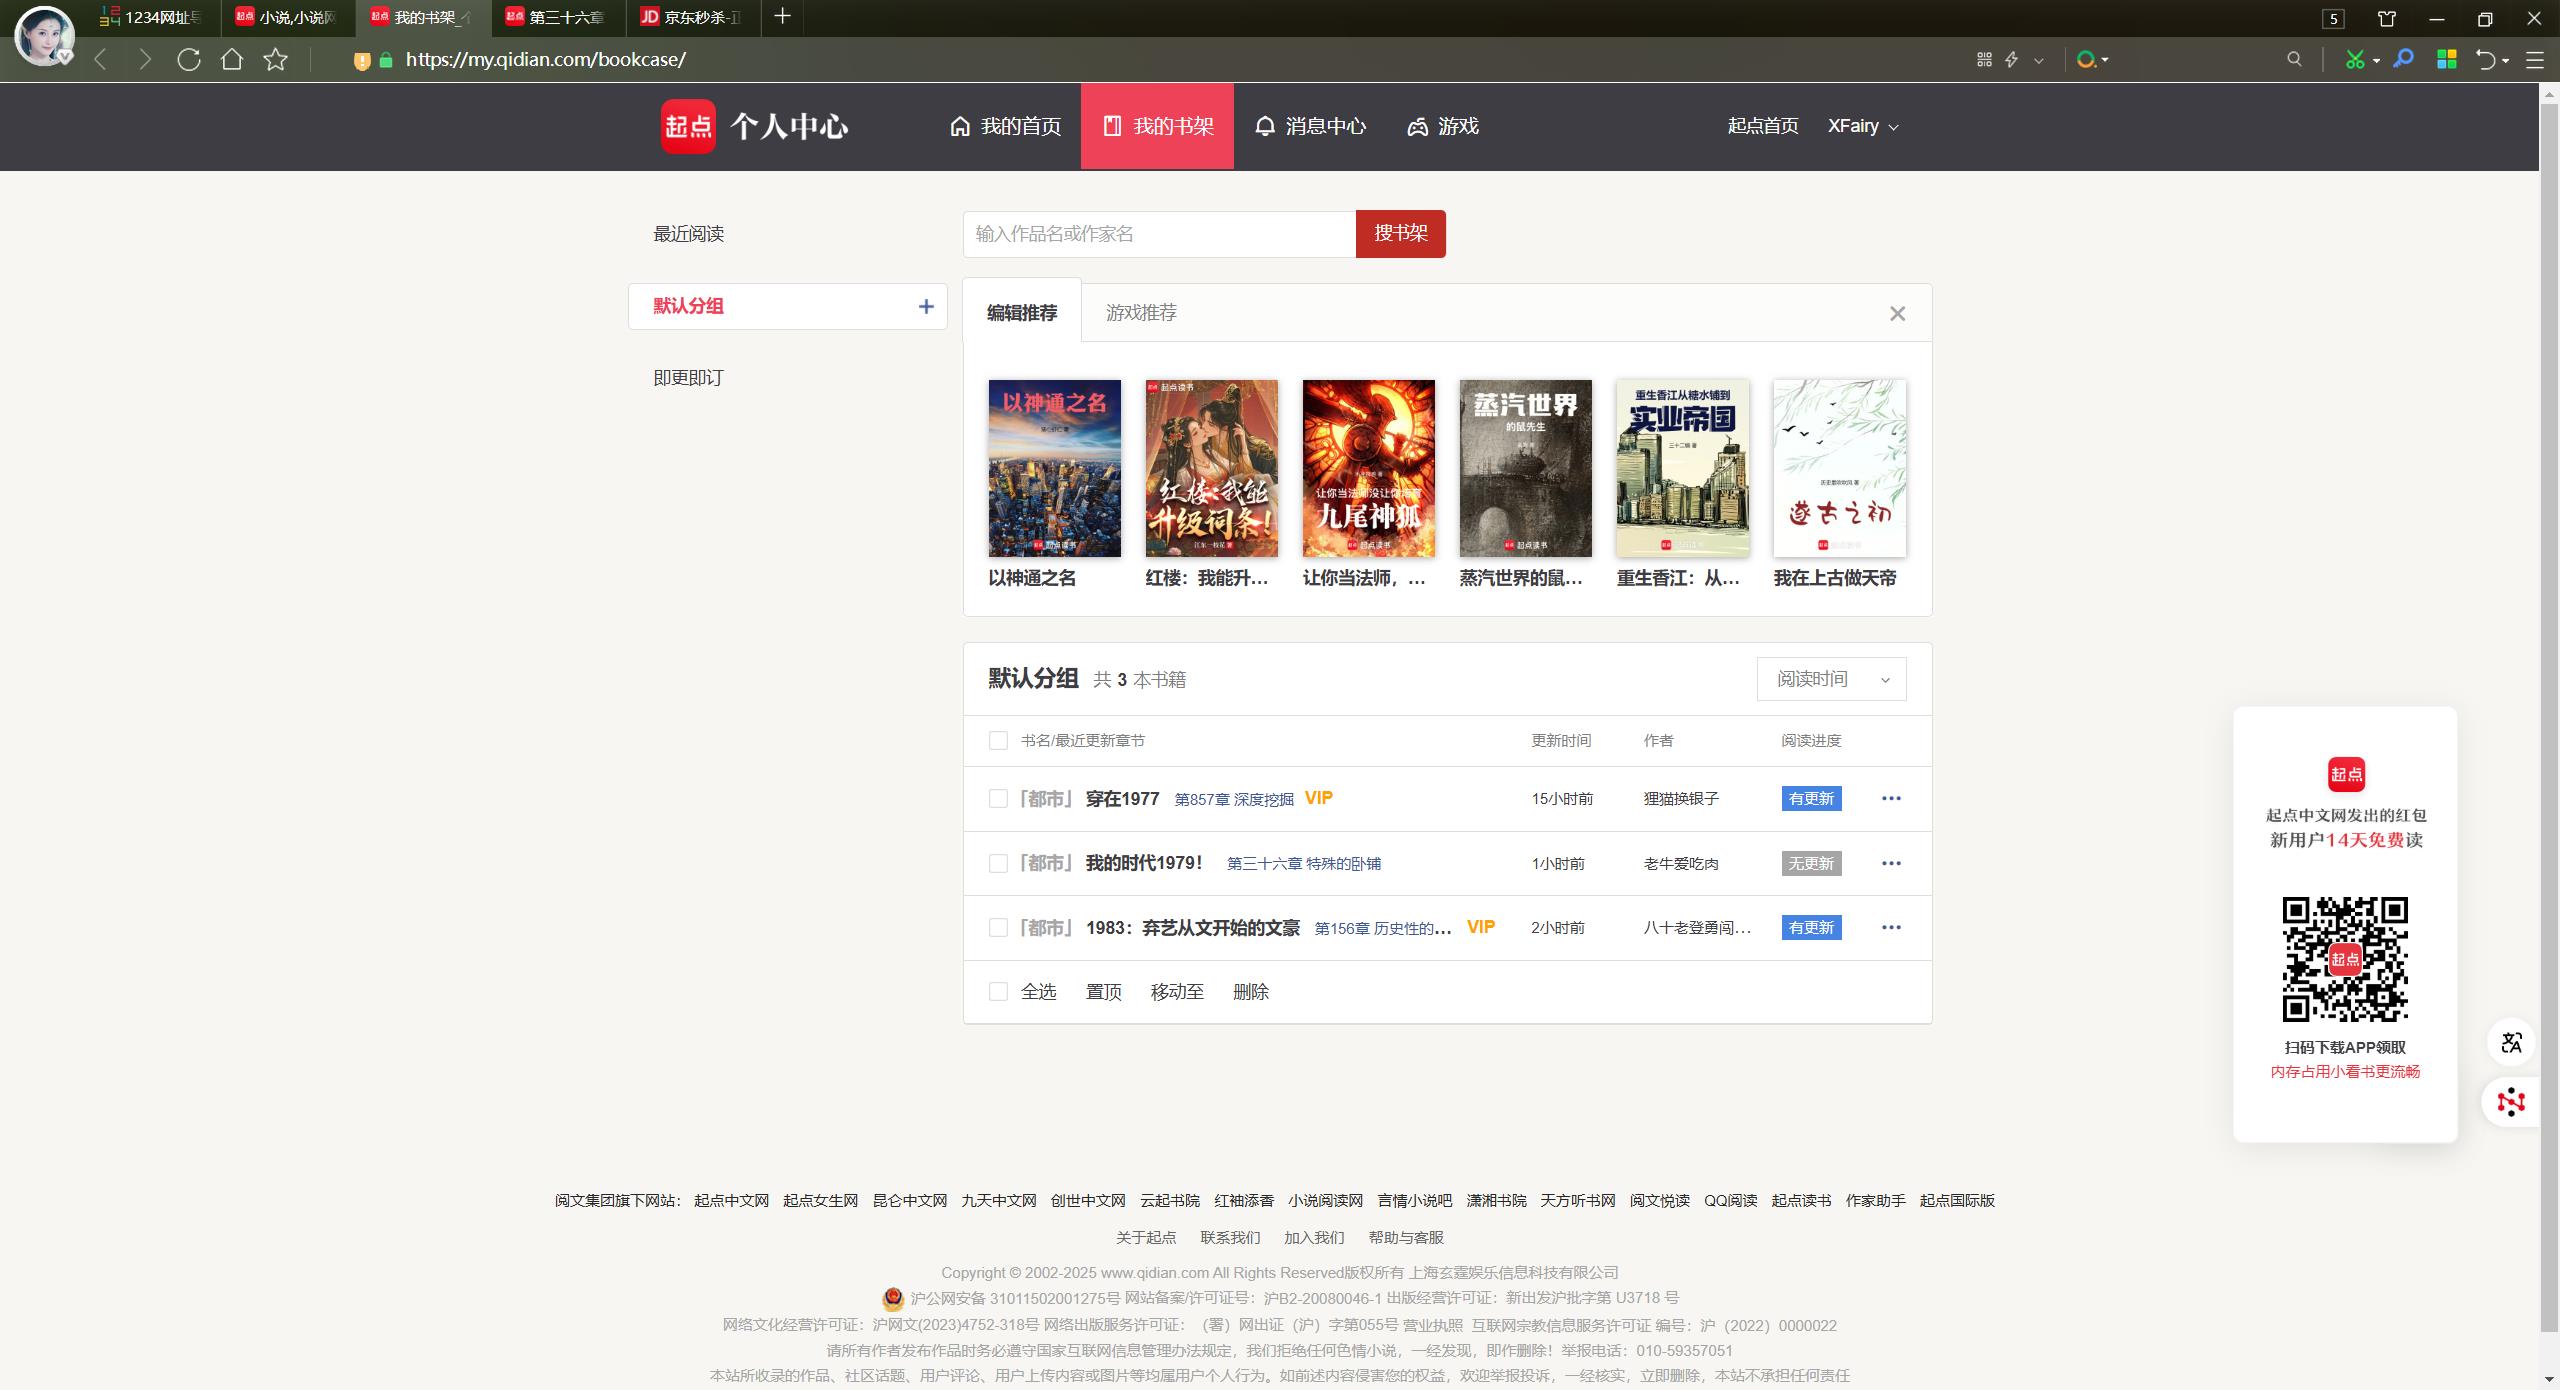Open 游戏 games nav item
This screenshot has width=2560, height=1390.
pos(1443,126)
